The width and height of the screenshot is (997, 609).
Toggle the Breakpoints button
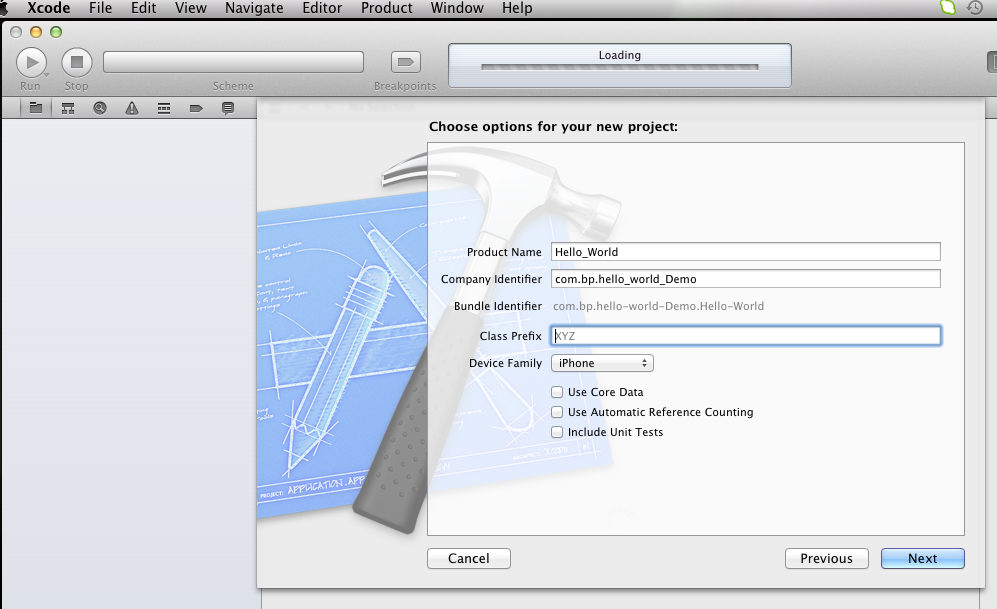[405, 62]
